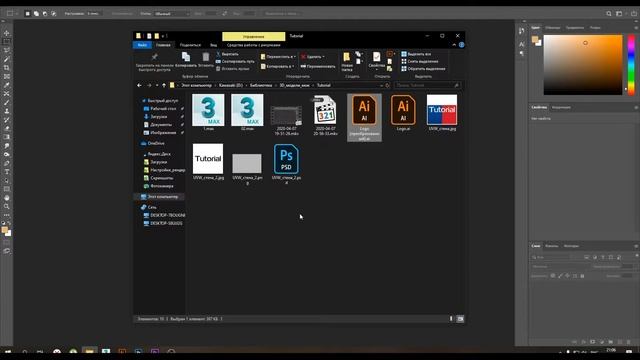Select the Lasso tool
Image resolution: width=640 pixels, height=360 pixels.
point(7,50)
